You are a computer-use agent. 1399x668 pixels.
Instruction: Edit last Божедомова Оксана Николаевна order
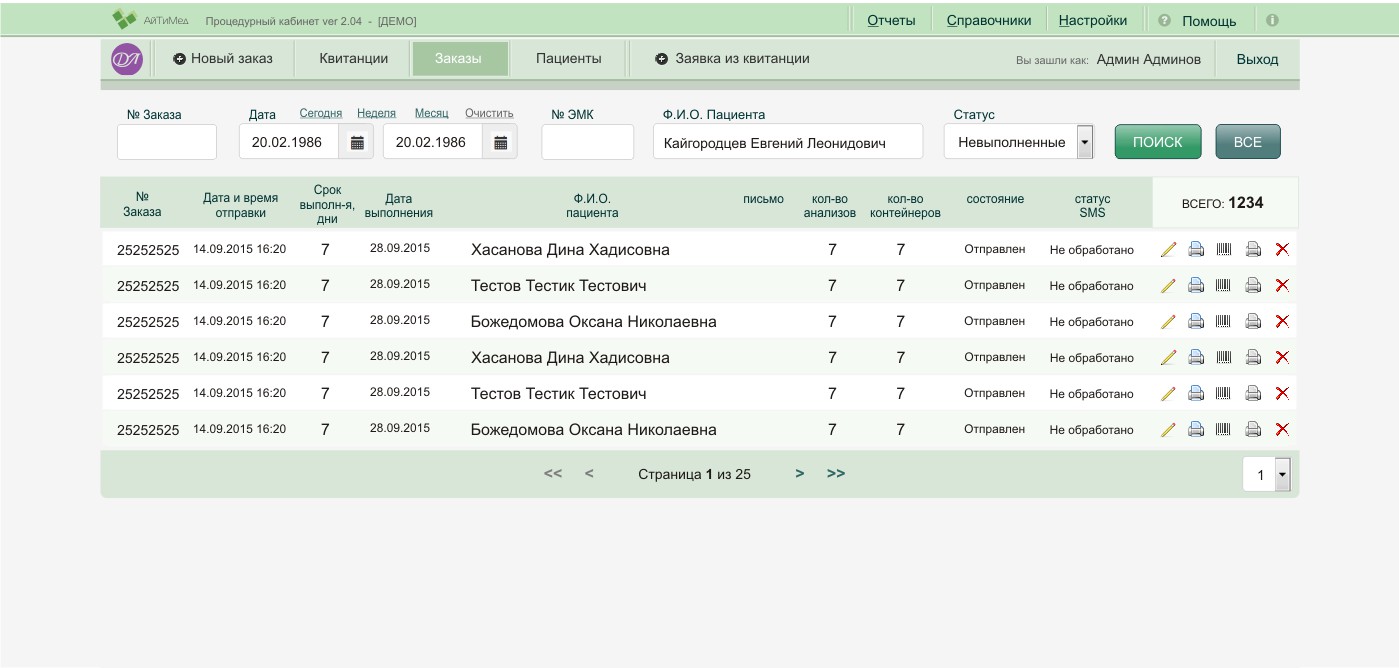point(1168,430)
